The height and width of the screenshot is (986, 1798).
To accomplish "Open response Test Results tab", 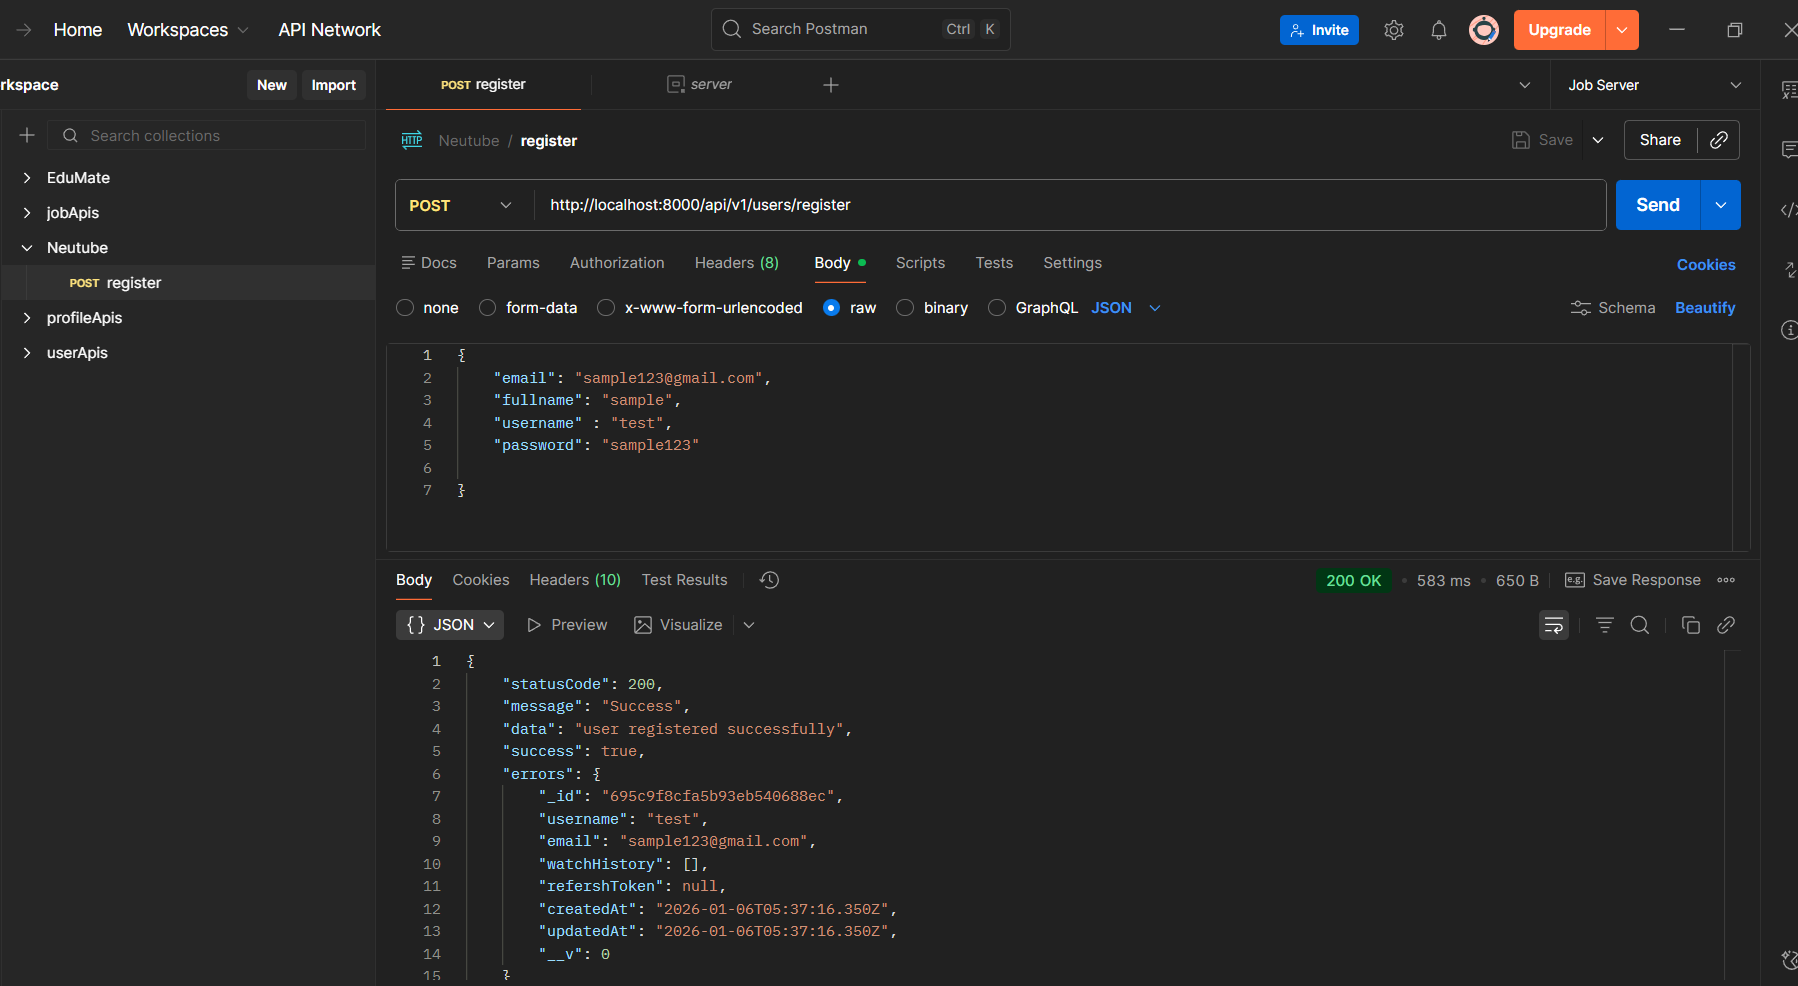I will point(684,580).
